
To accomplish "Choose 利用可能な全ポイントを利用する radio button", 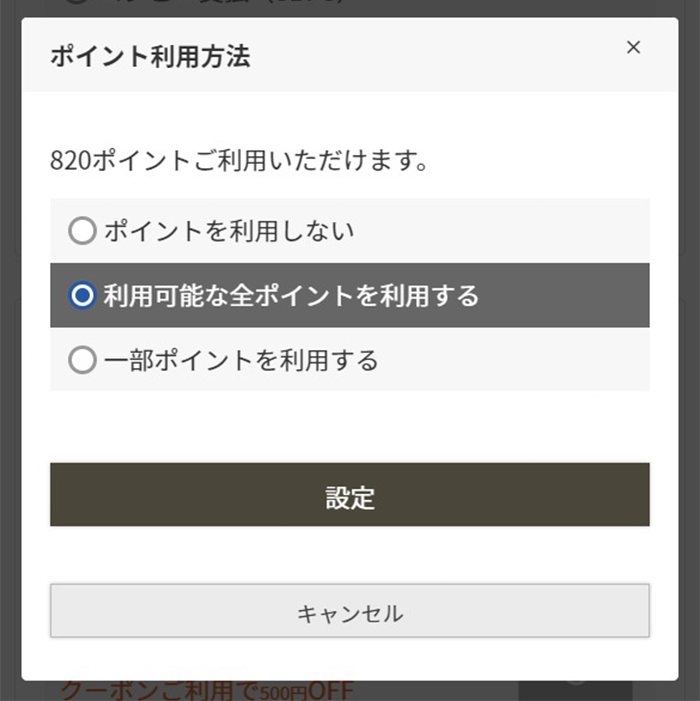I will point(82,295).
